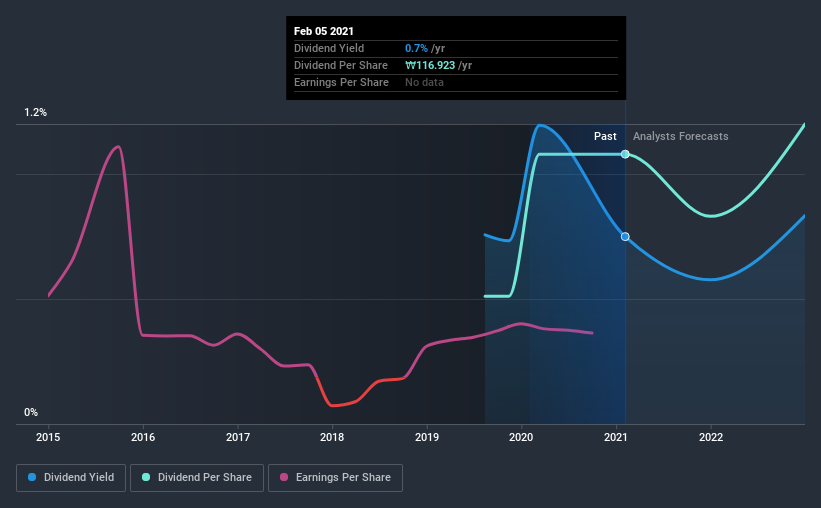Click the 0% y-axis label
The image size is (821, 508).
click(31, 413)
